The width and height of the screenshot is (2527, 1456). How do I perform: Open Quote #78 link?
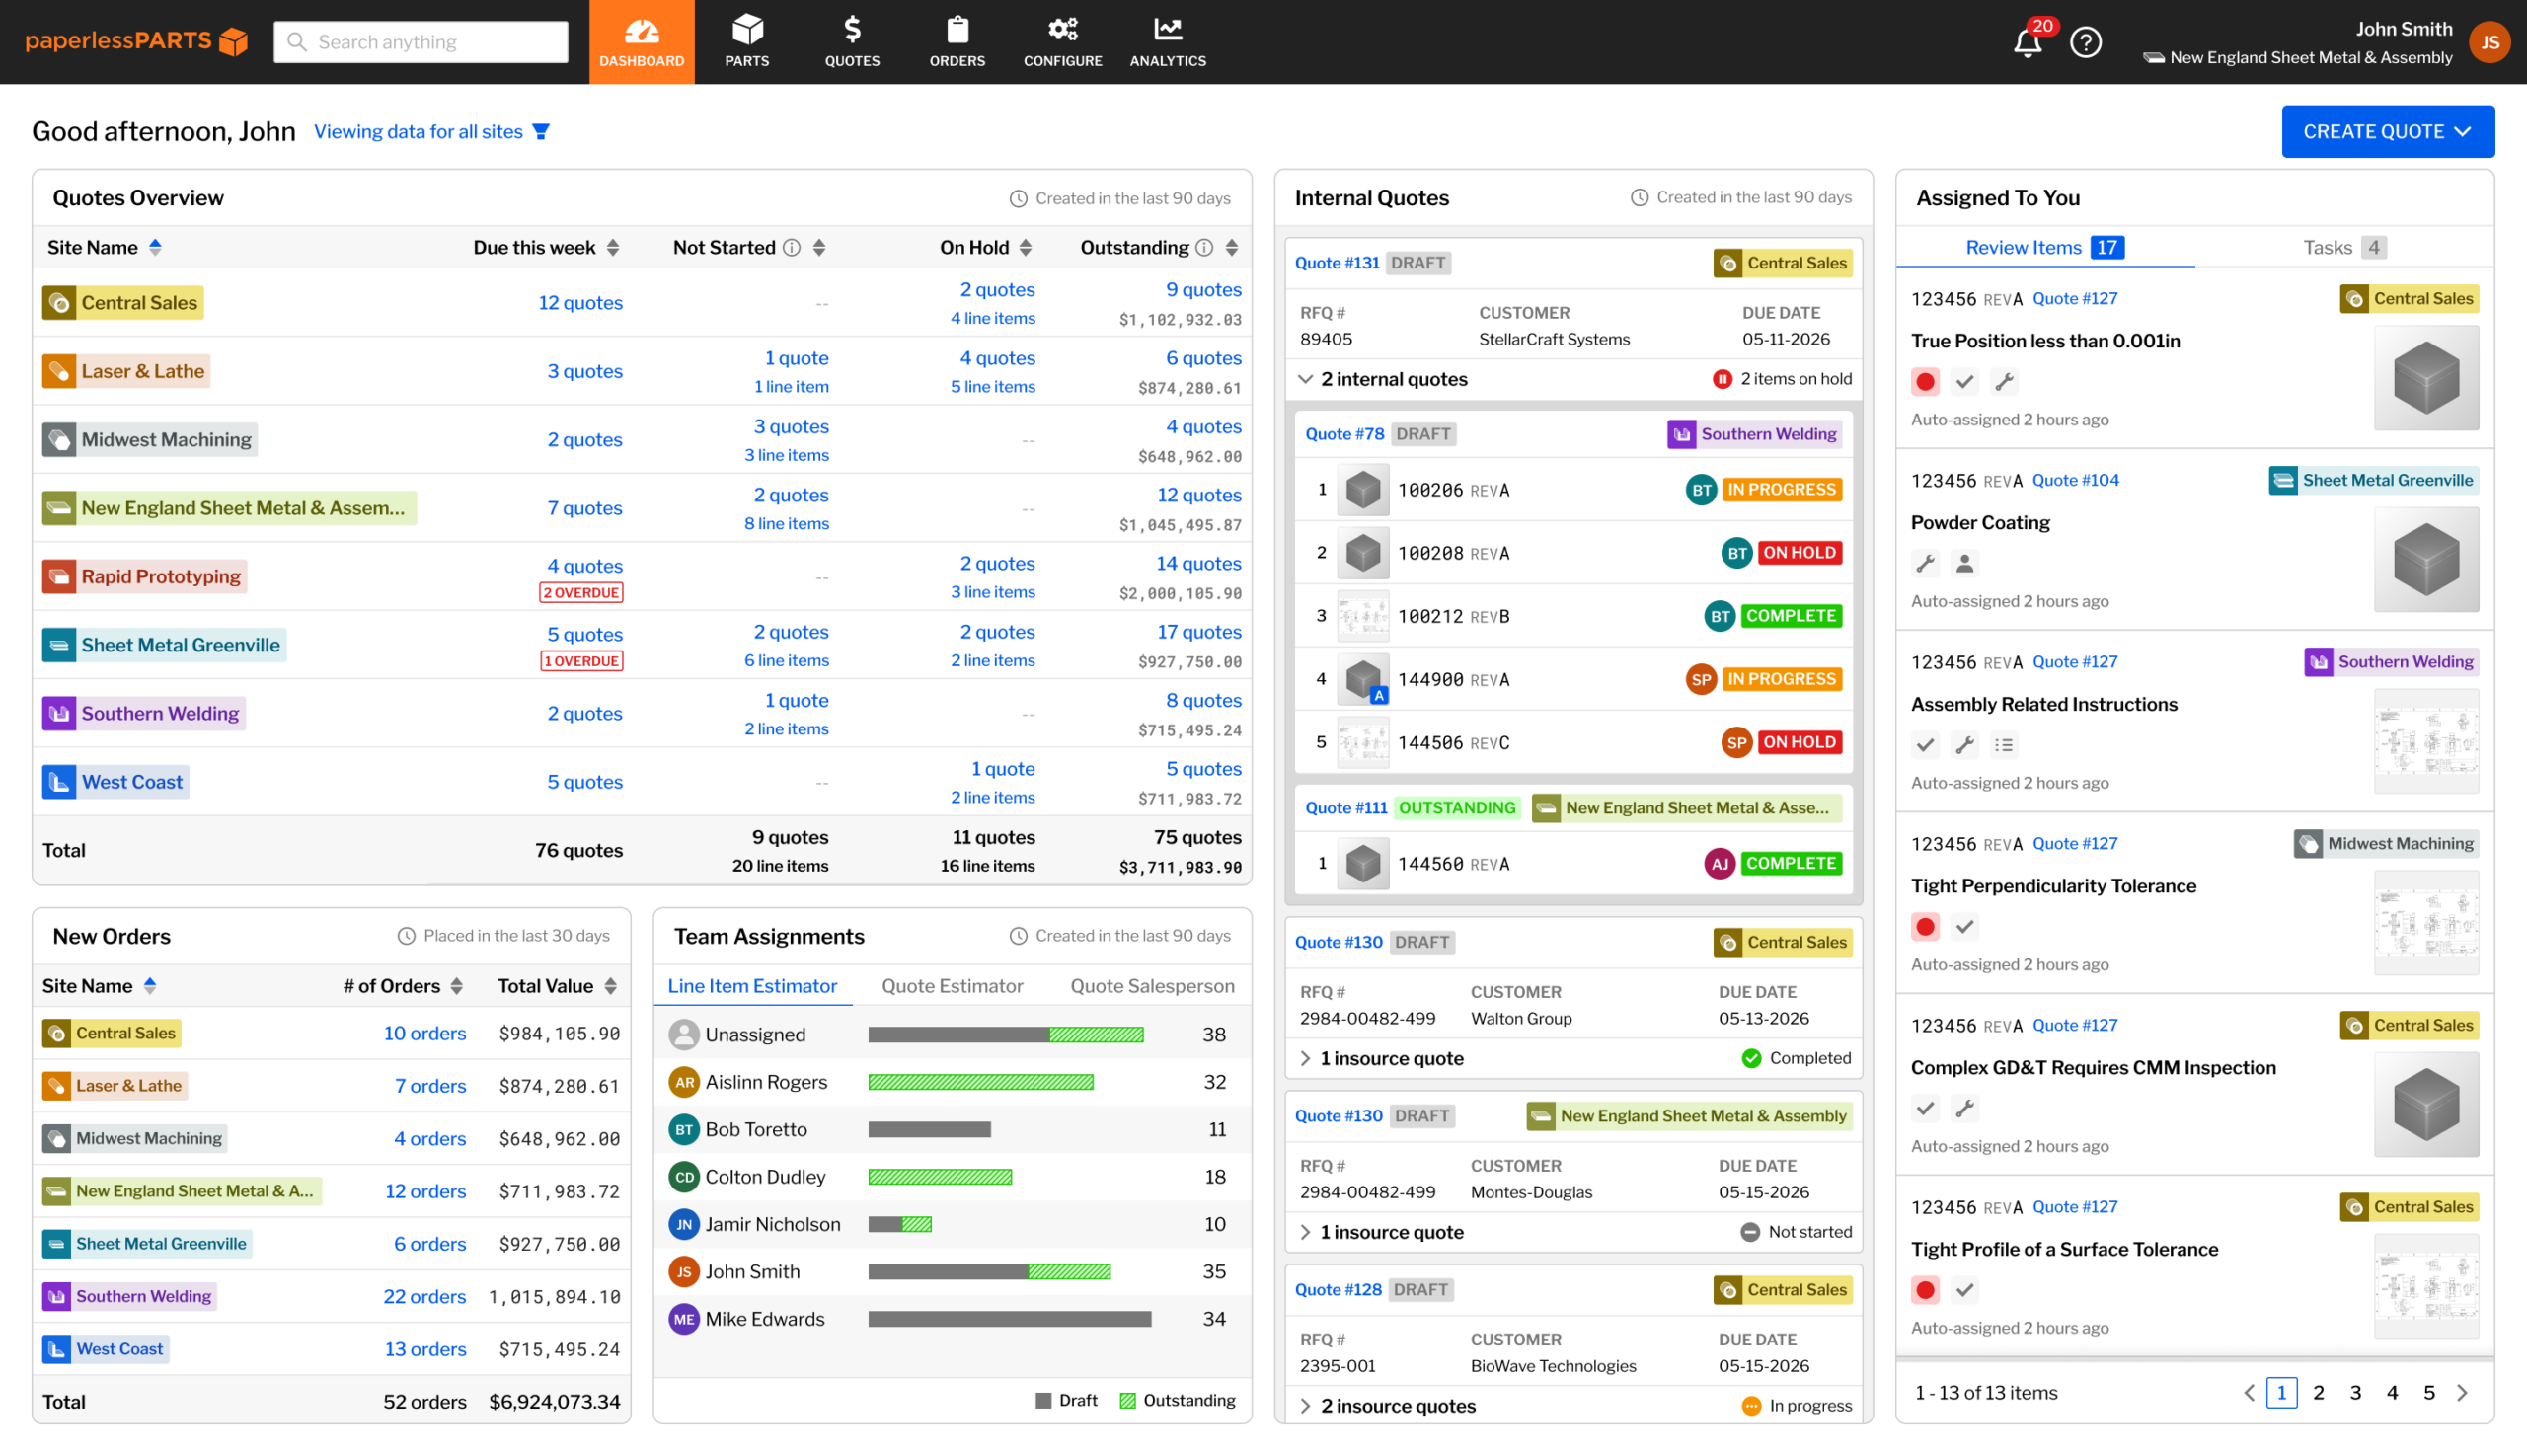click(x=1344, y=434)
